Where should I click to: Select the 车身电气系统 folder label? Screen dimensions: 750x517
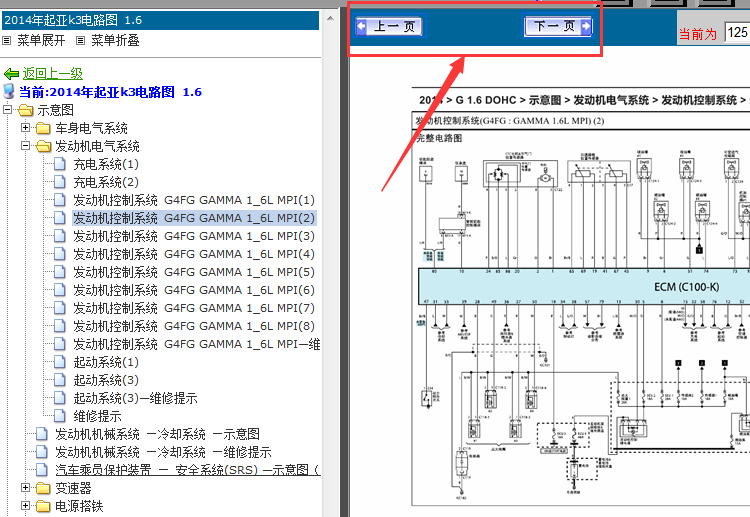pyautogui.click(x=91, y=128)
